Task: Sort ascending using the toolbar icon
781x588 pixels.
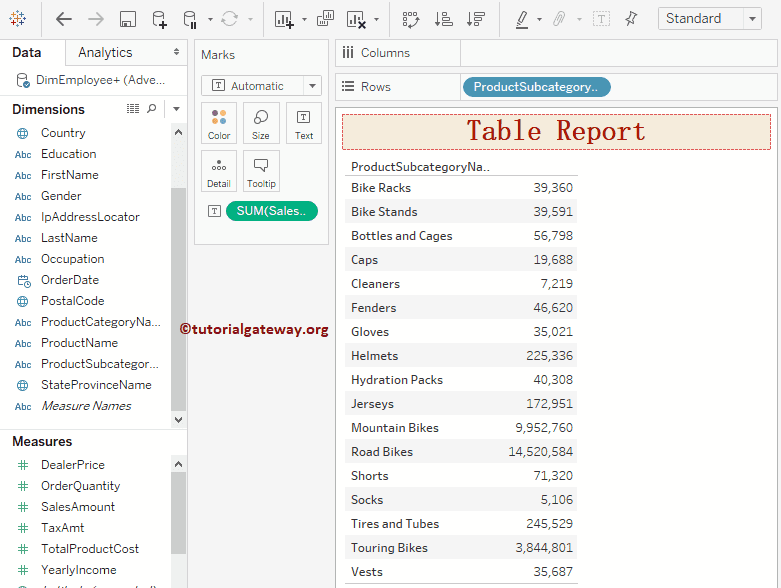Action: [x=444, y=19]
